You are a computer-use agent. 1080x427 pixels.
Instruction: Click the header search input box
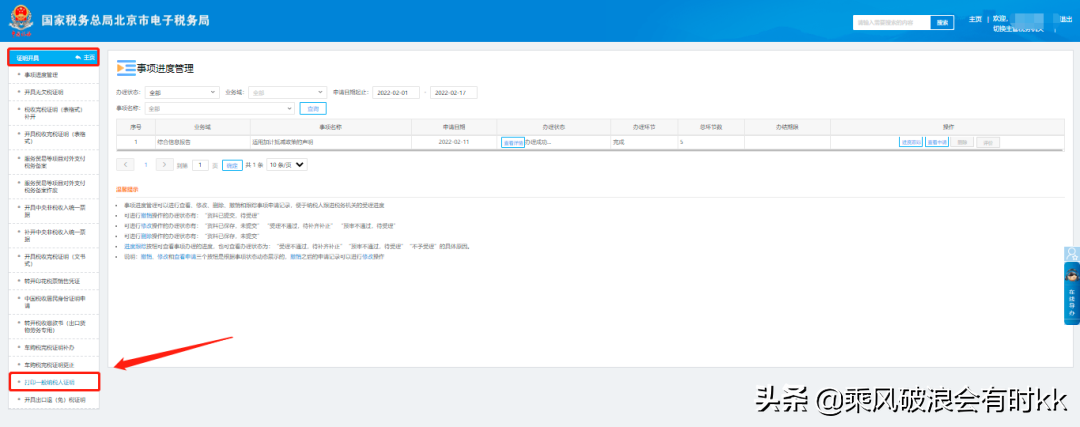pyautogui.click(x=891, y=22)
